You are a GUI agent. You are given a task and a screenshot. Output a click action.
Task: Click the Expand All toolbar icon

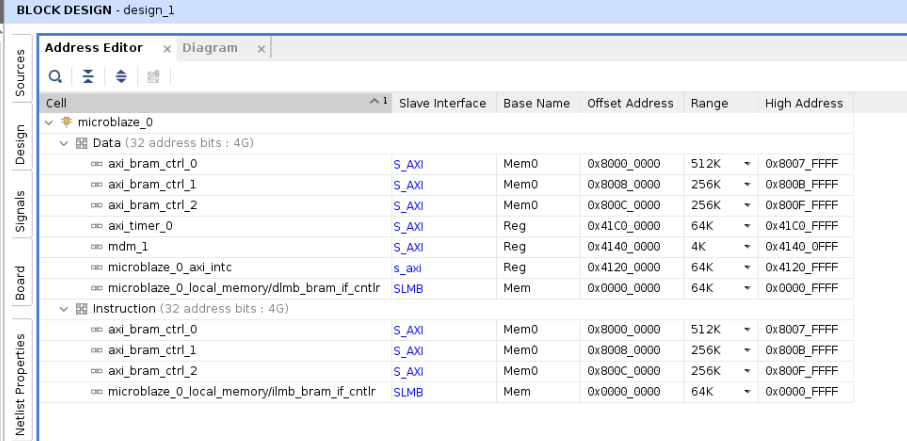[x=121, y=76]
